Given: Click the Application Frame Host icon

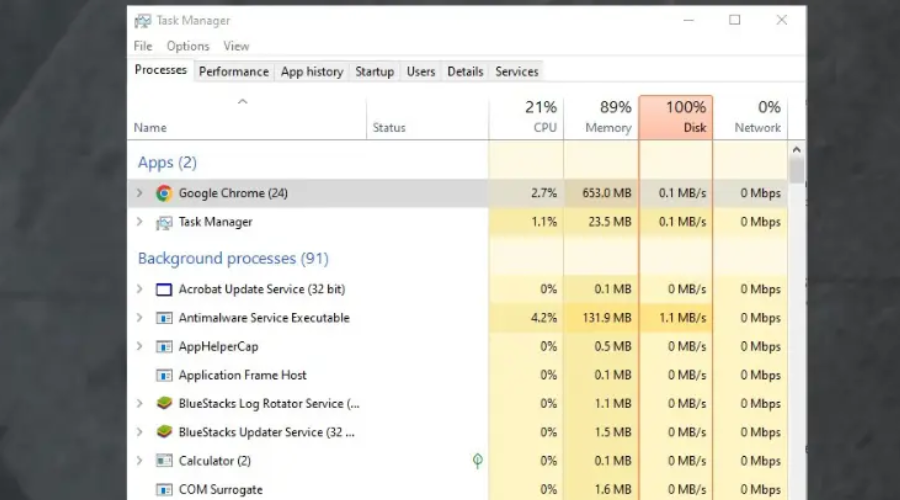Looking at the screenshot, I should pyautogui.click(x=164, y=376).
